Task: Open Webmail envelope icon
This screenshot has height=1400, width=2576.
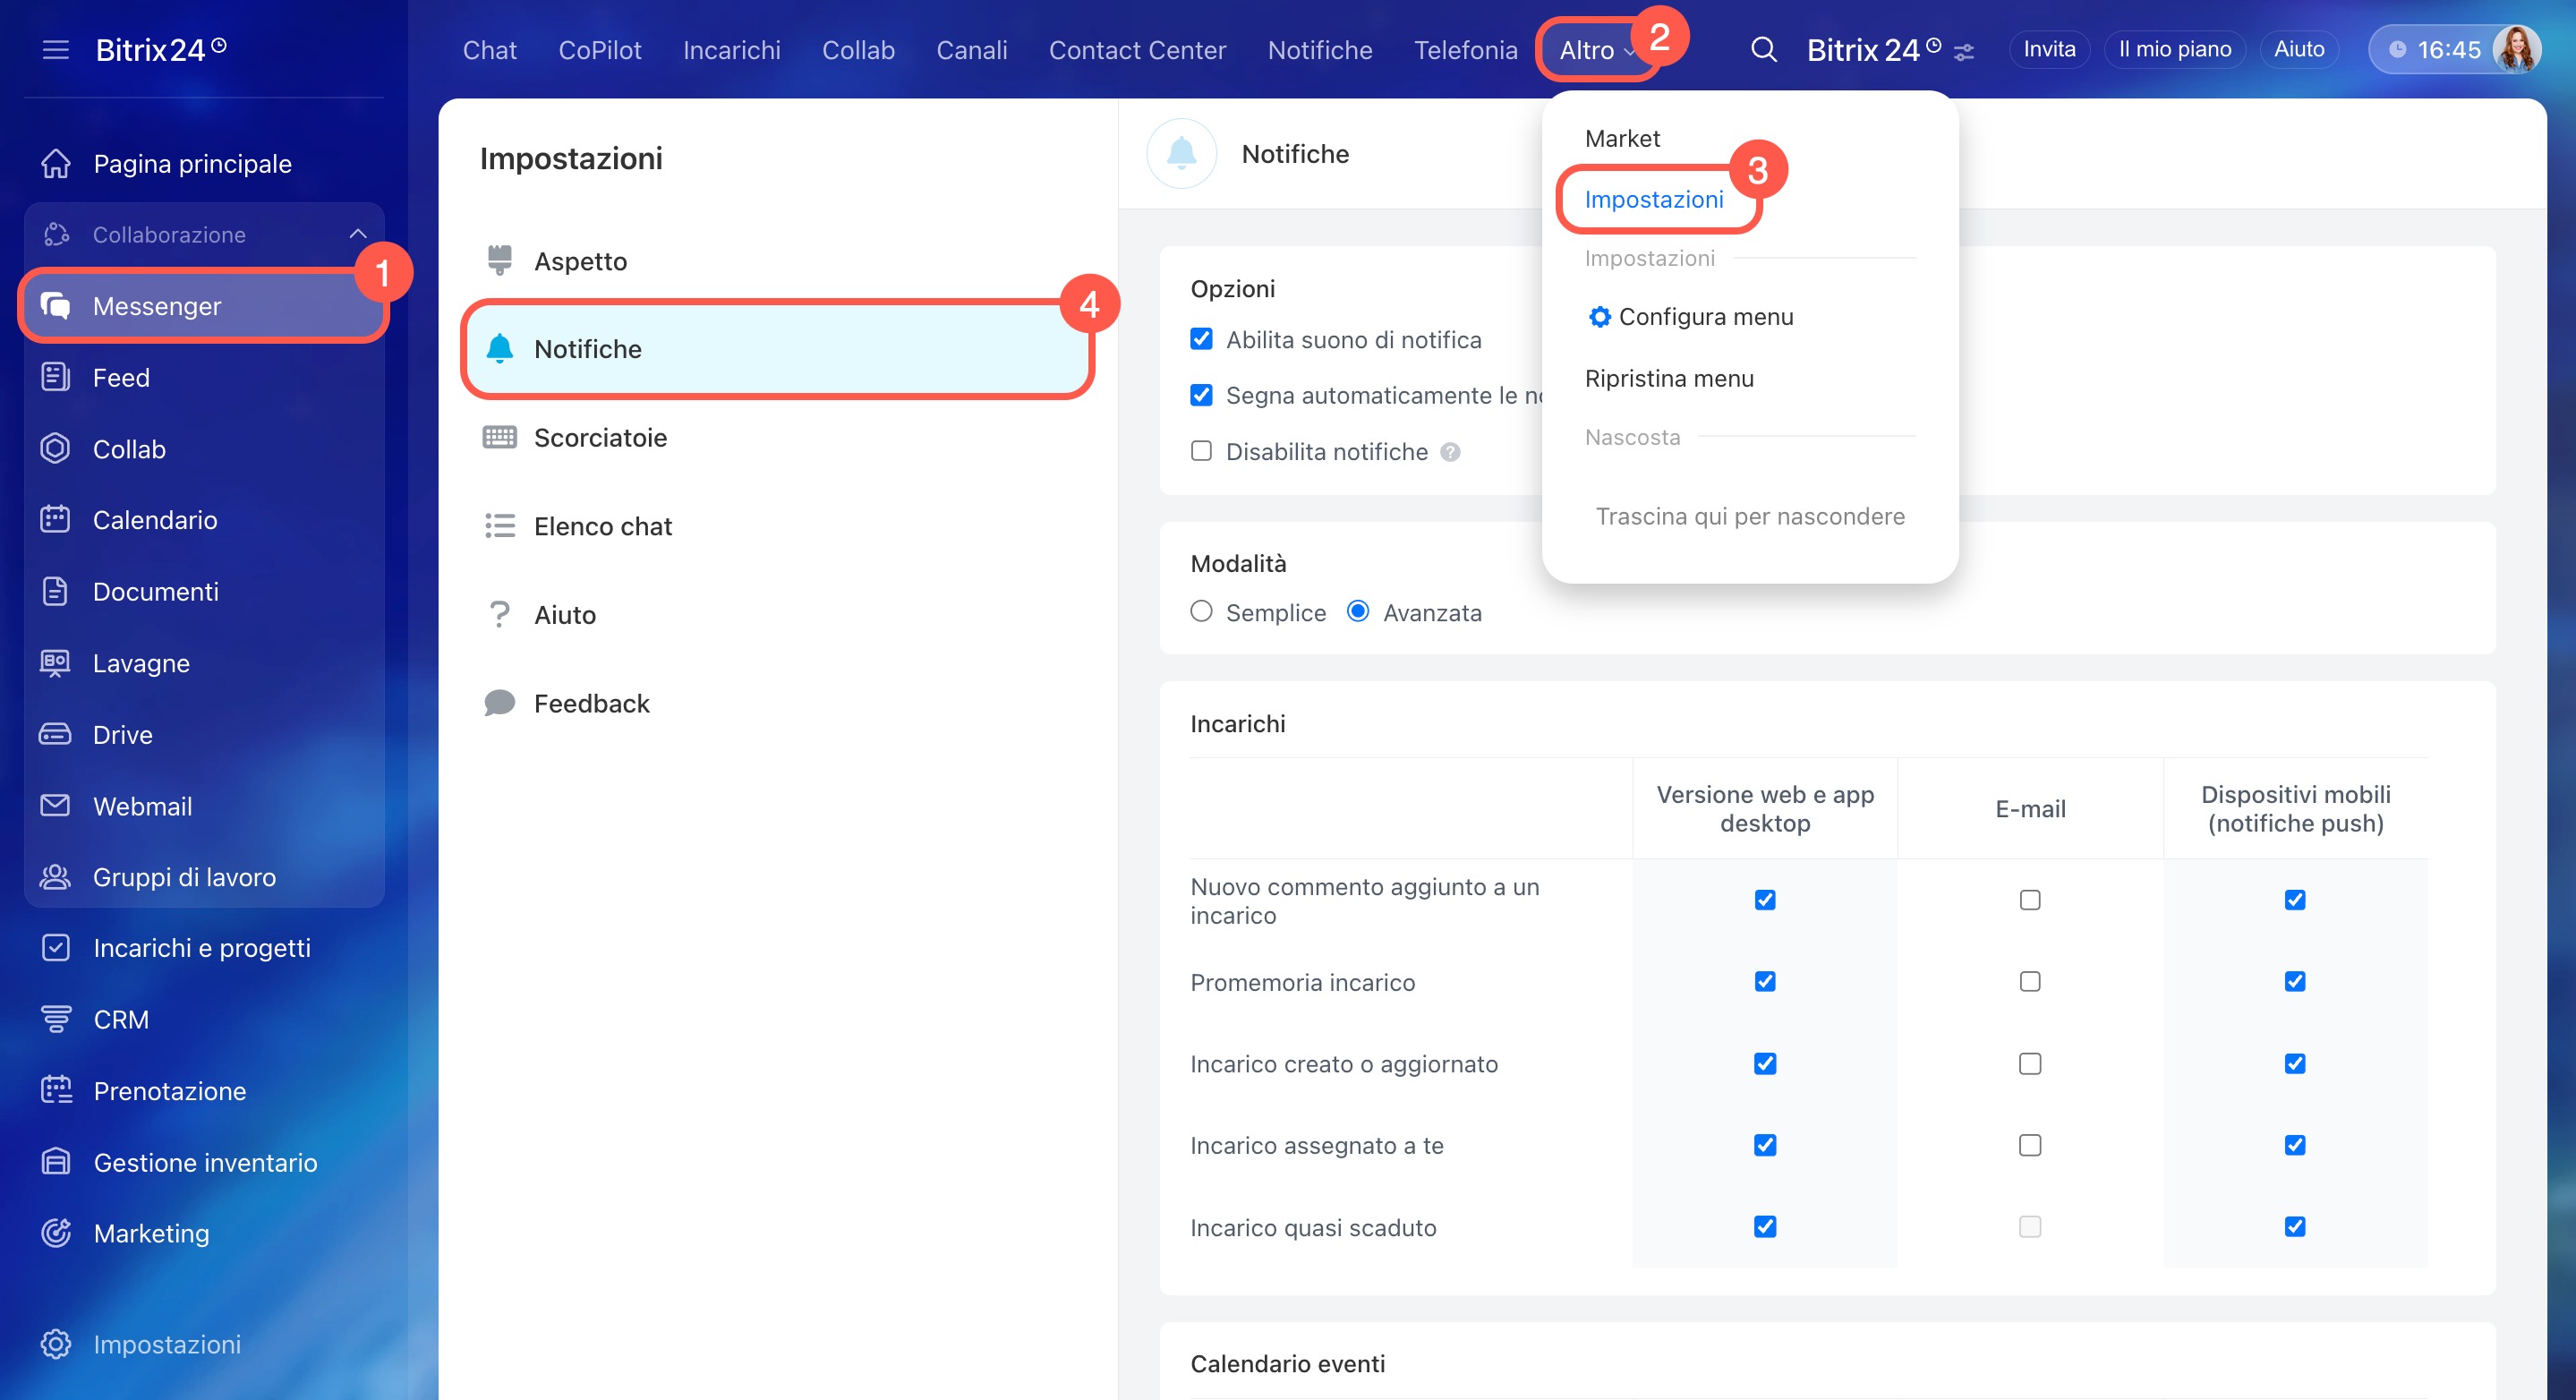Action: coord(55,805)
